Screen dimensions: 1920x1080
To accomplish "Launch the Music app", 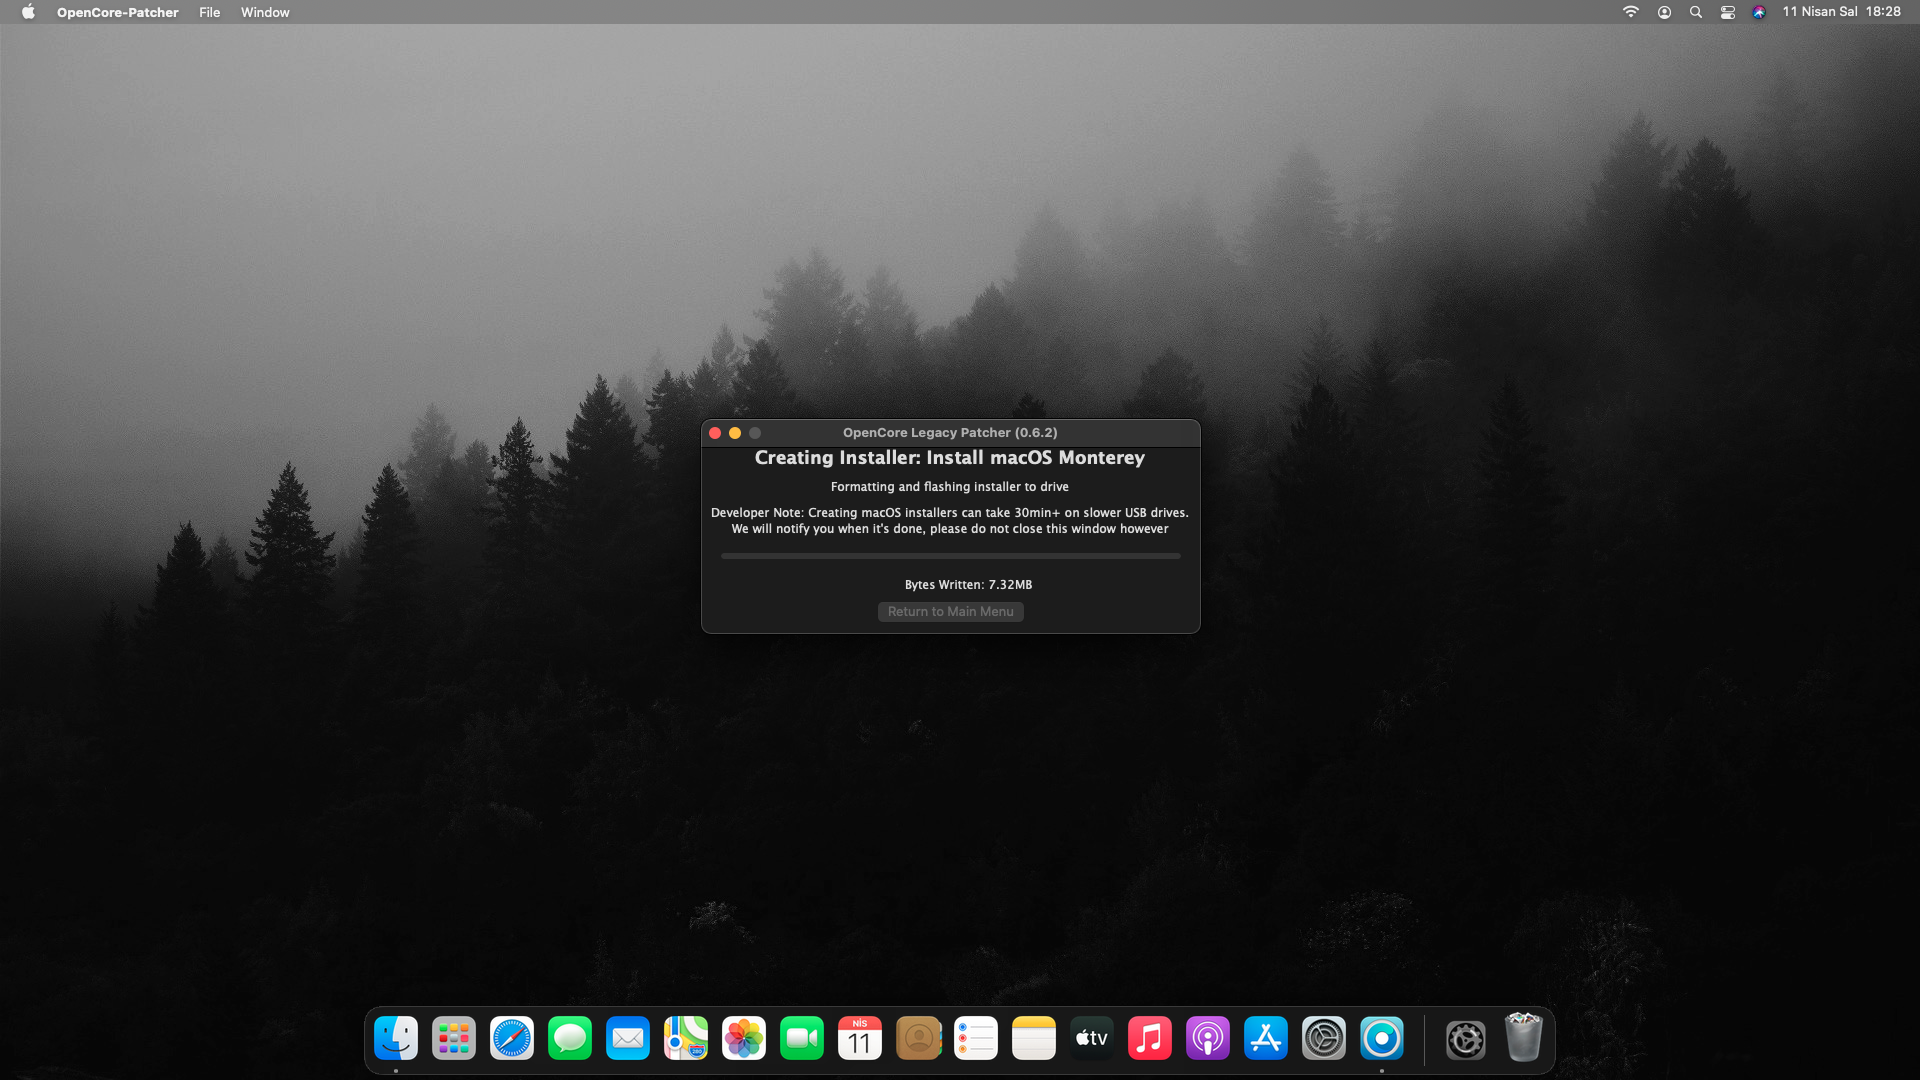I will coord(1150,1039).
